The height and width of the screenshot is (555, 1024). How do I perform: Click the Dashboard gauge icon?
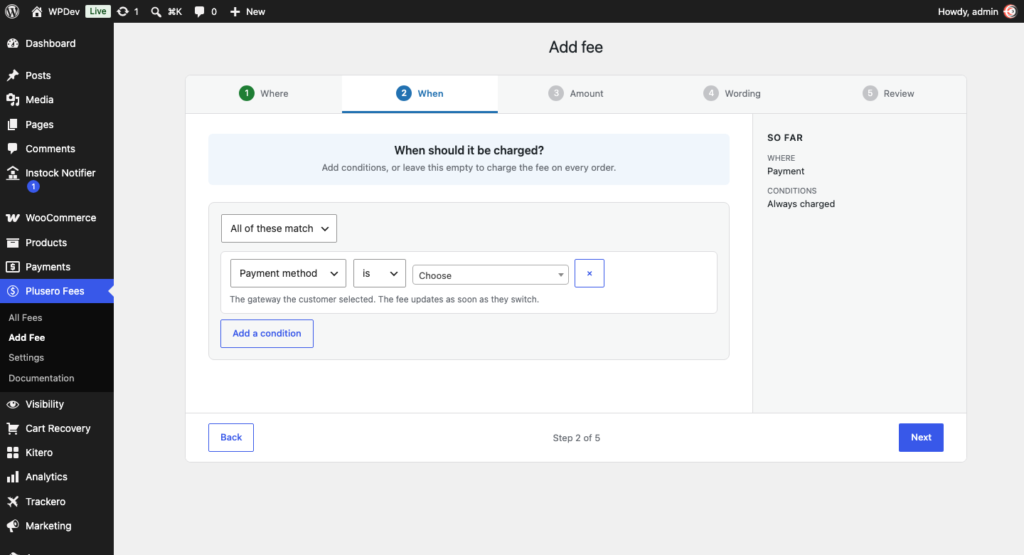pos(12,43)
